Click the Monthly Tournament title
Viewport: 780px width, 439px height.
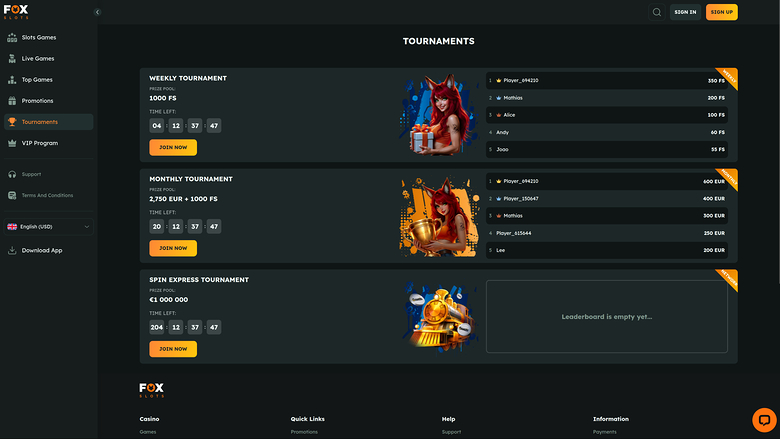[191, 179]
